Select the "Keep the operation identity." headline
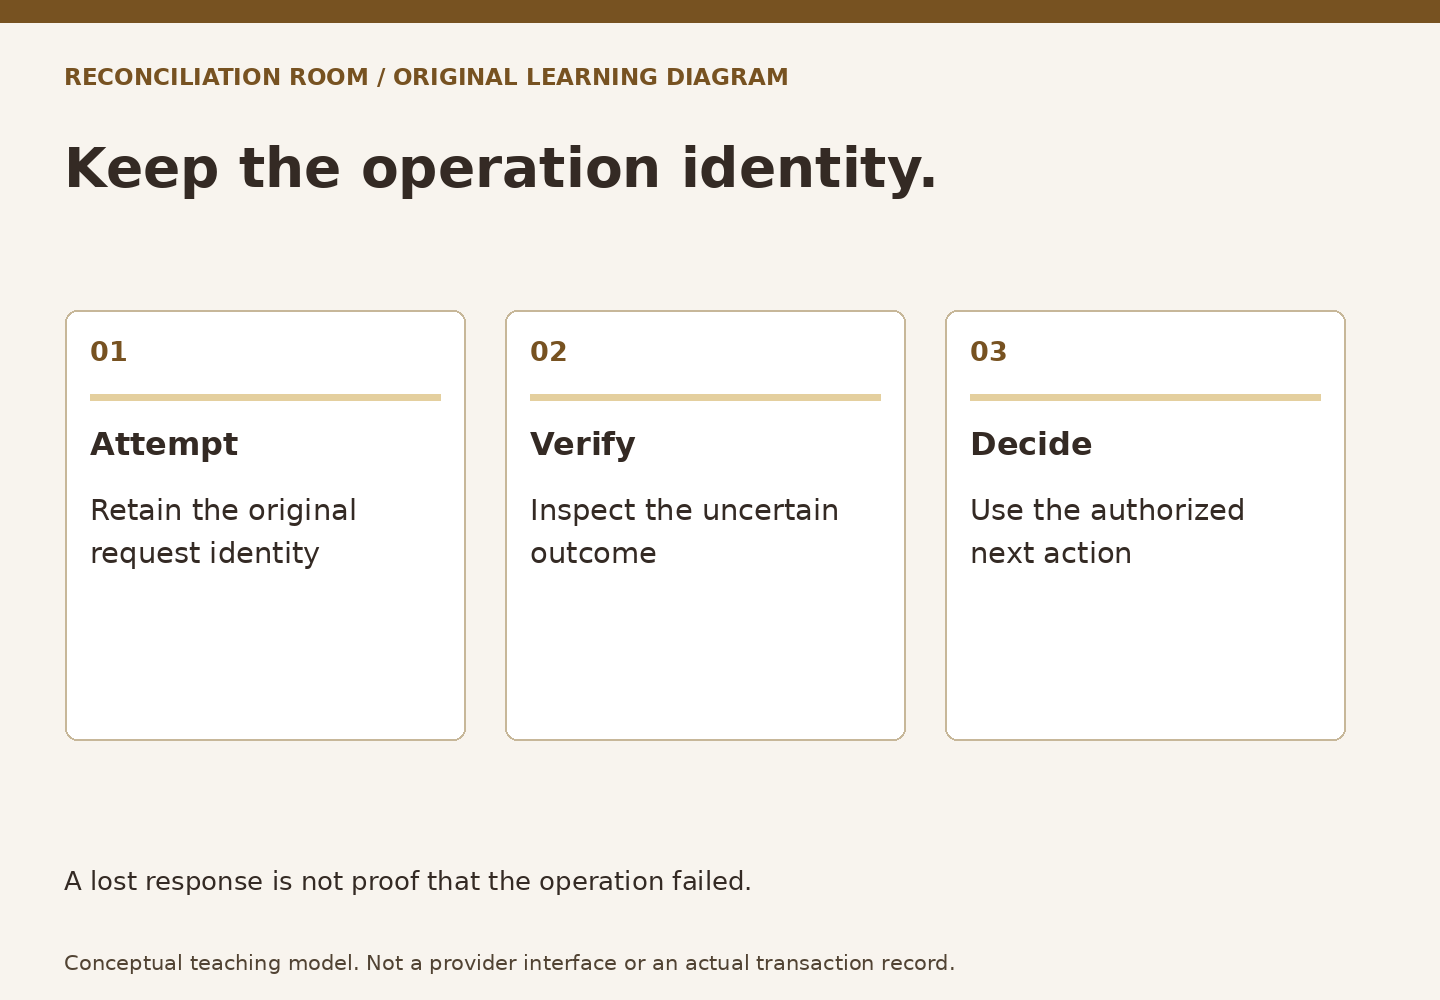 coord(501,169)
